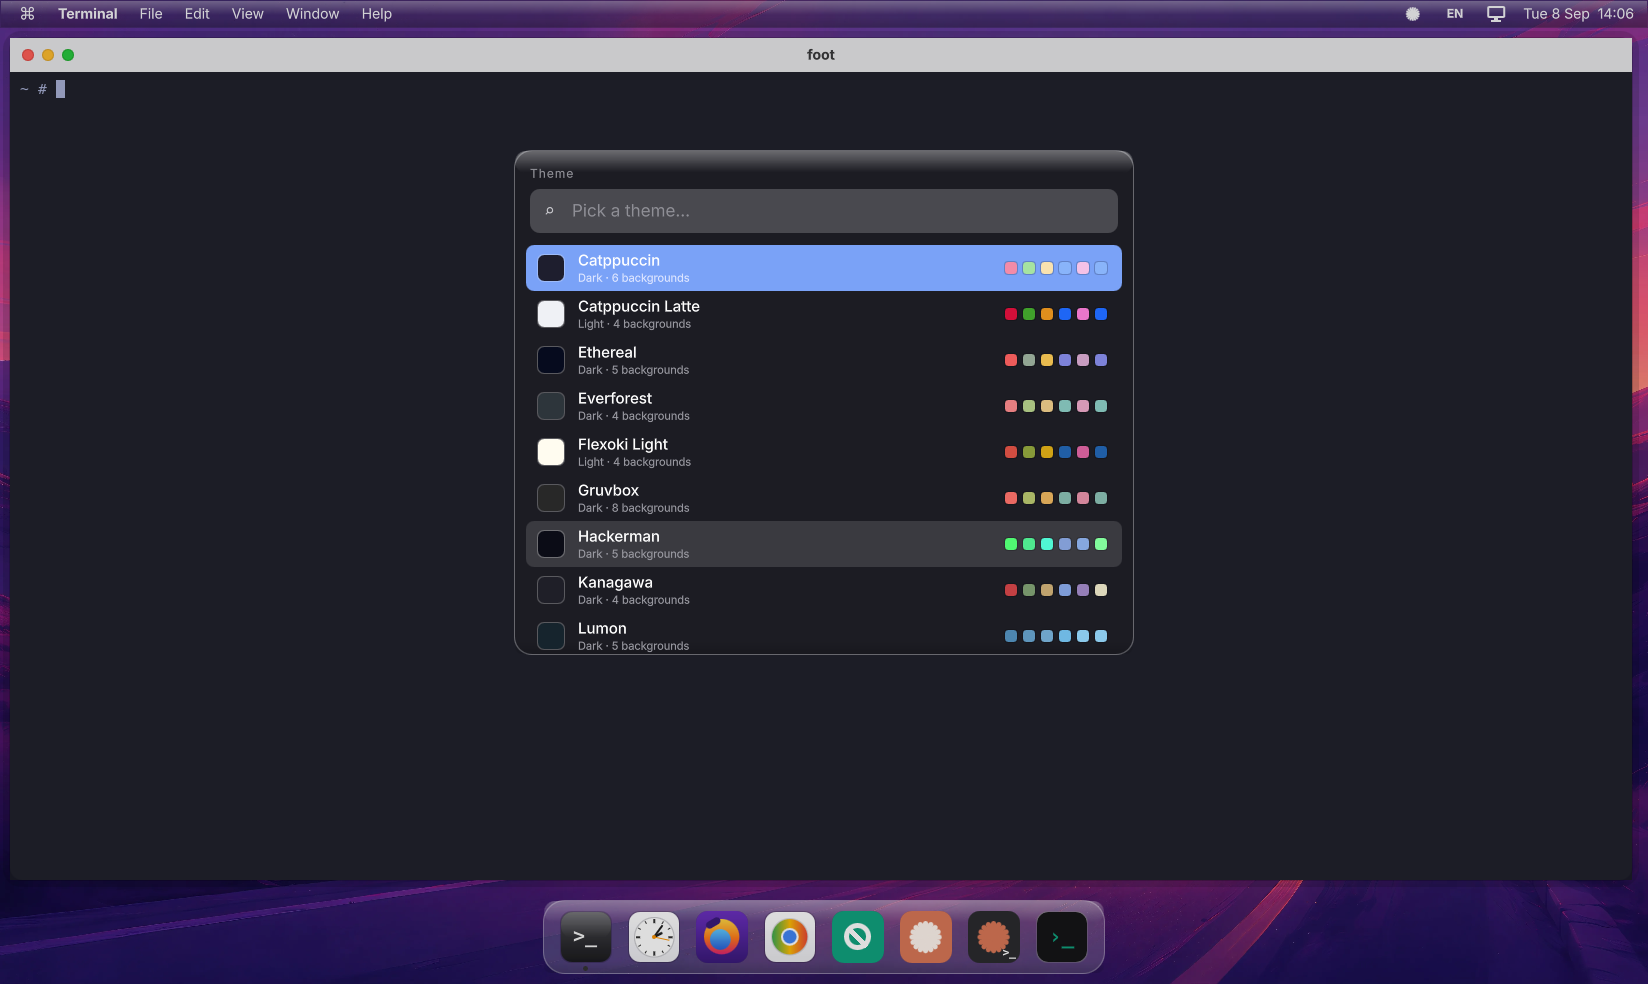Click the command-symbol system menu icon
1648x984 pixels.
tap(27, 14)
